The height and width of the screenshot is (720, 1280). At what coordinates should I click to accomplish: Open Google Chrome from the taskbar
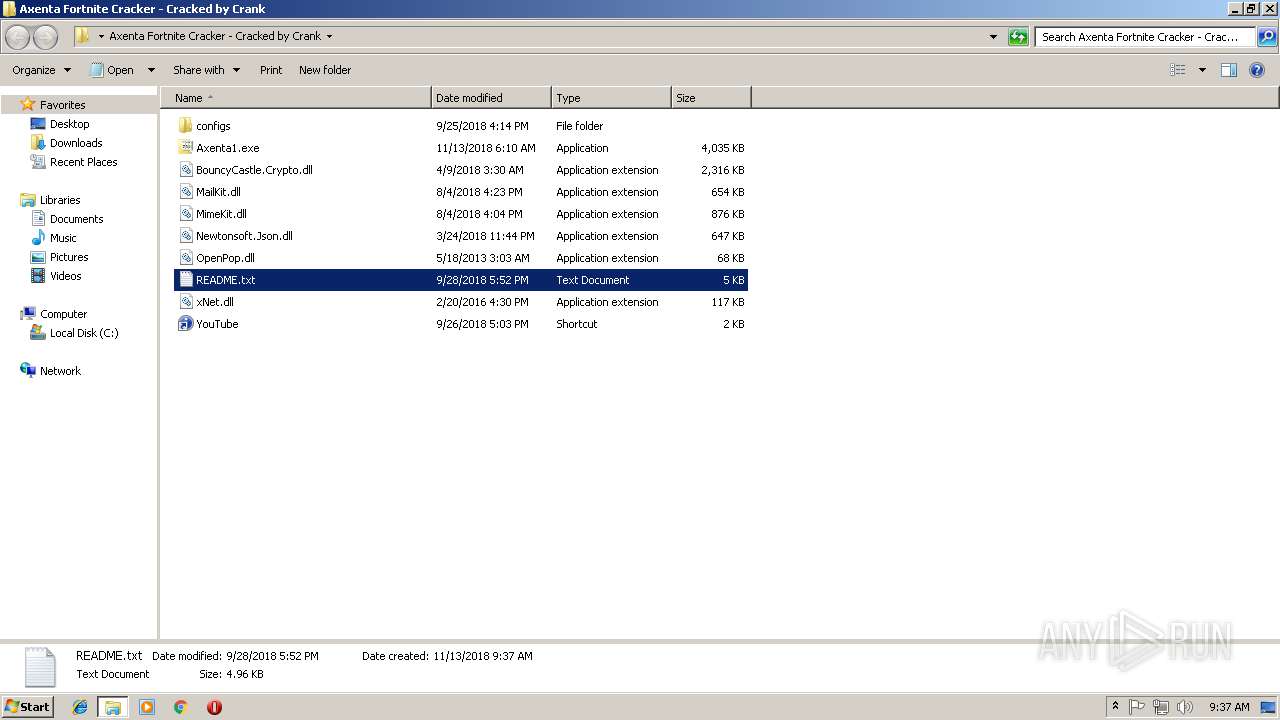click(x=181, y=707)
